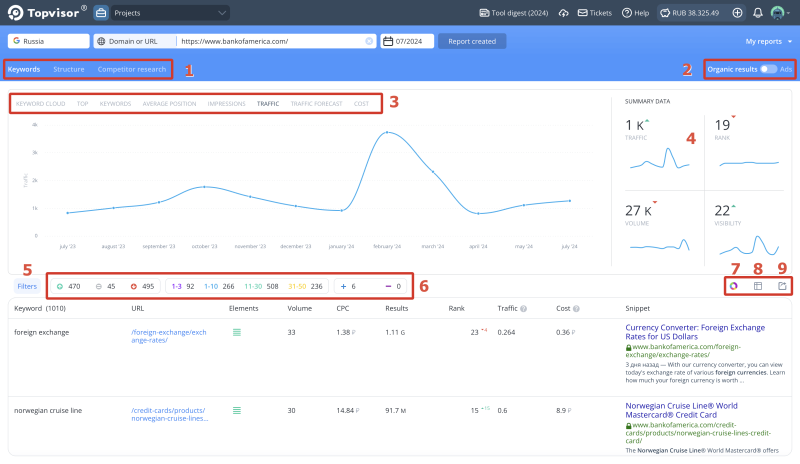Open /credit-cards/products/norwegian-cruise-lines URL link
This screenshot has height=464, width=800.
pos(169,414)
